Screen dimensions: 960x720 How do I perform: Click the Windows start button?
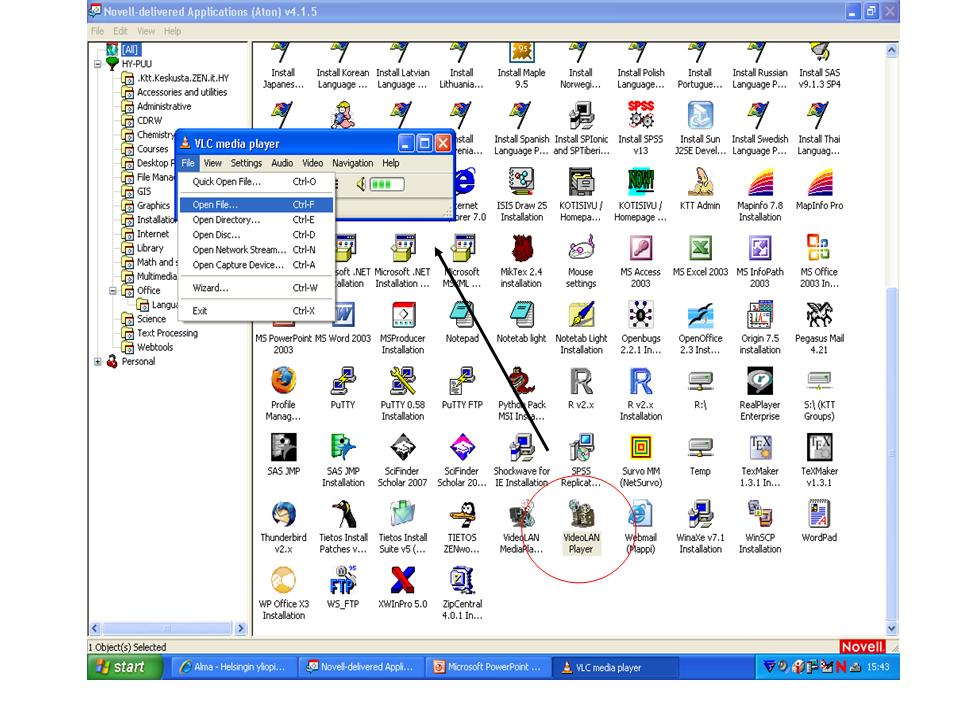pos(125,667)
